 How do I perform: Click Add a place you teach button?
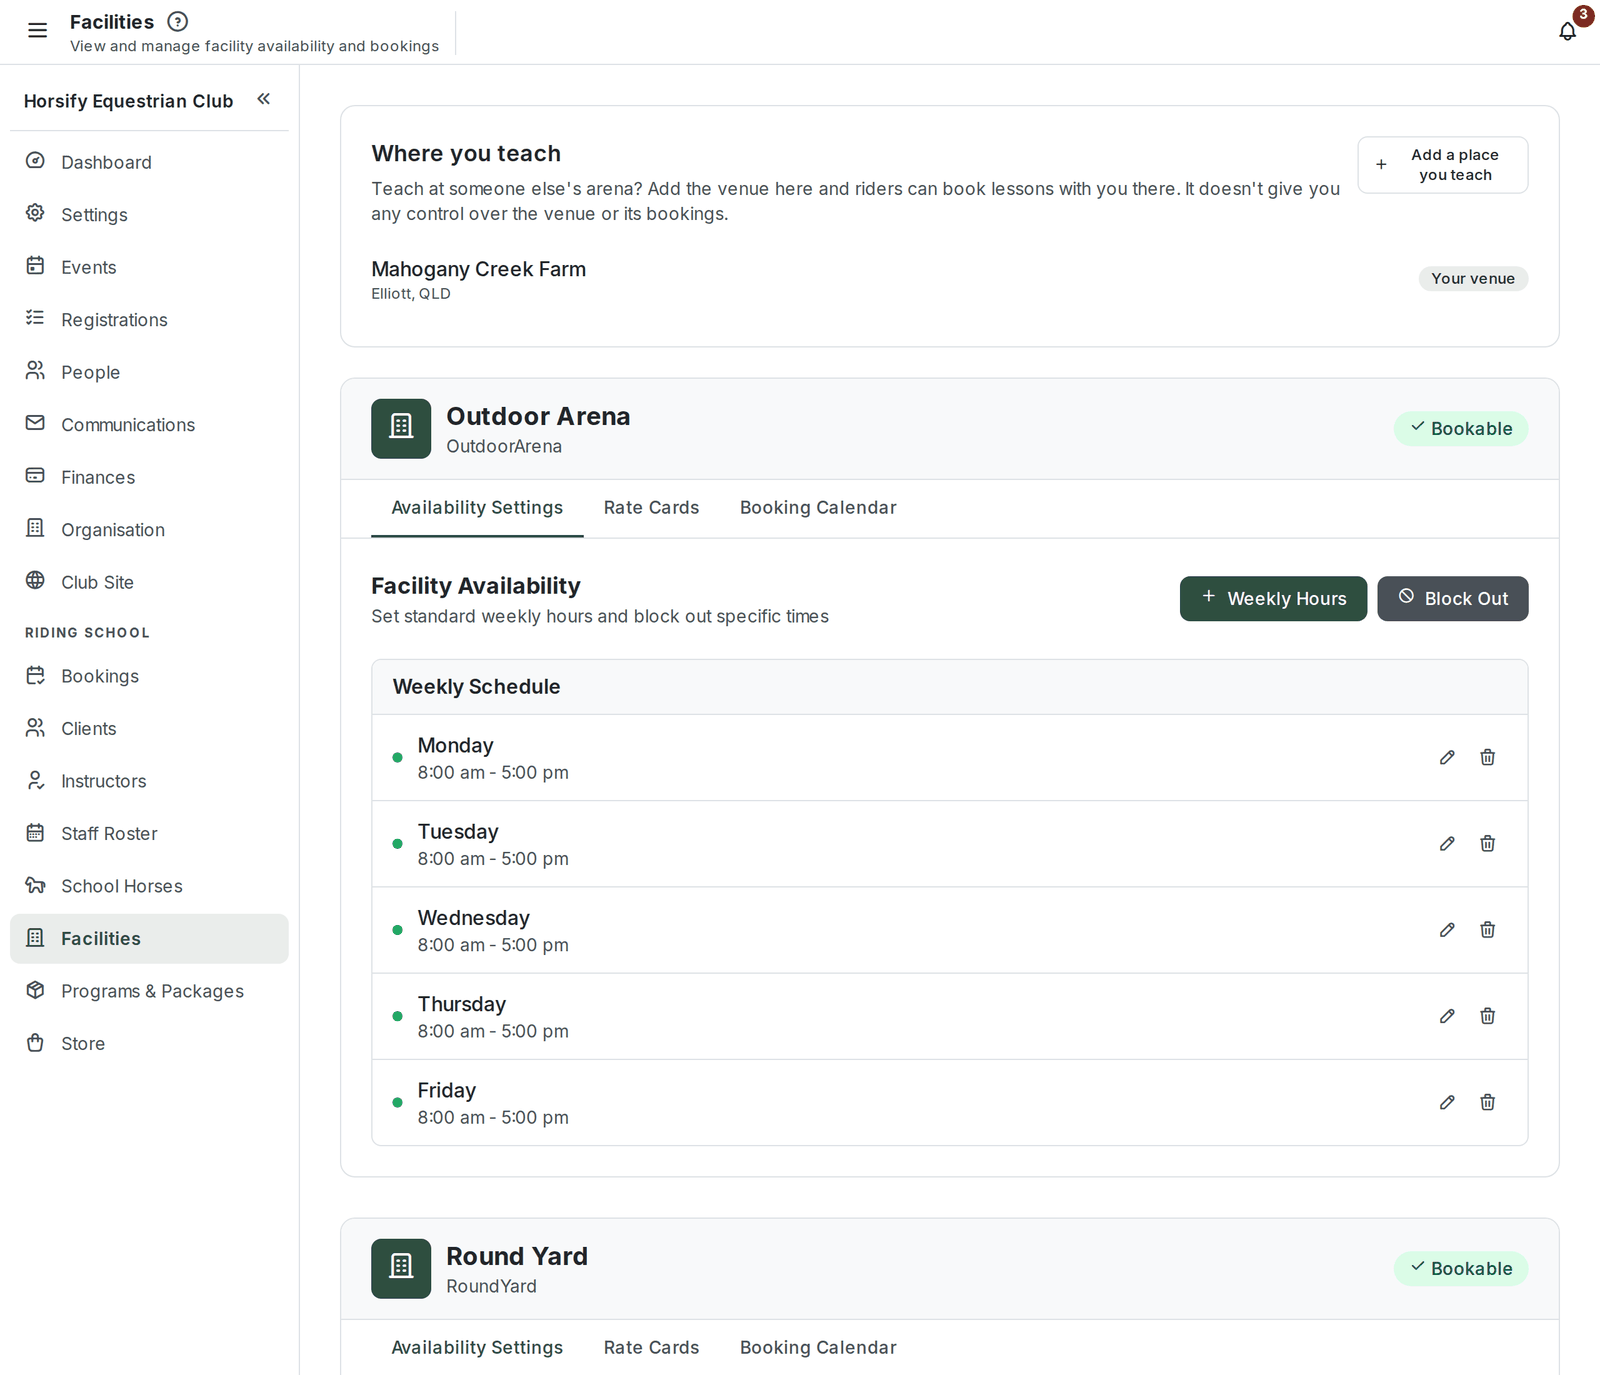[1442, 164]
